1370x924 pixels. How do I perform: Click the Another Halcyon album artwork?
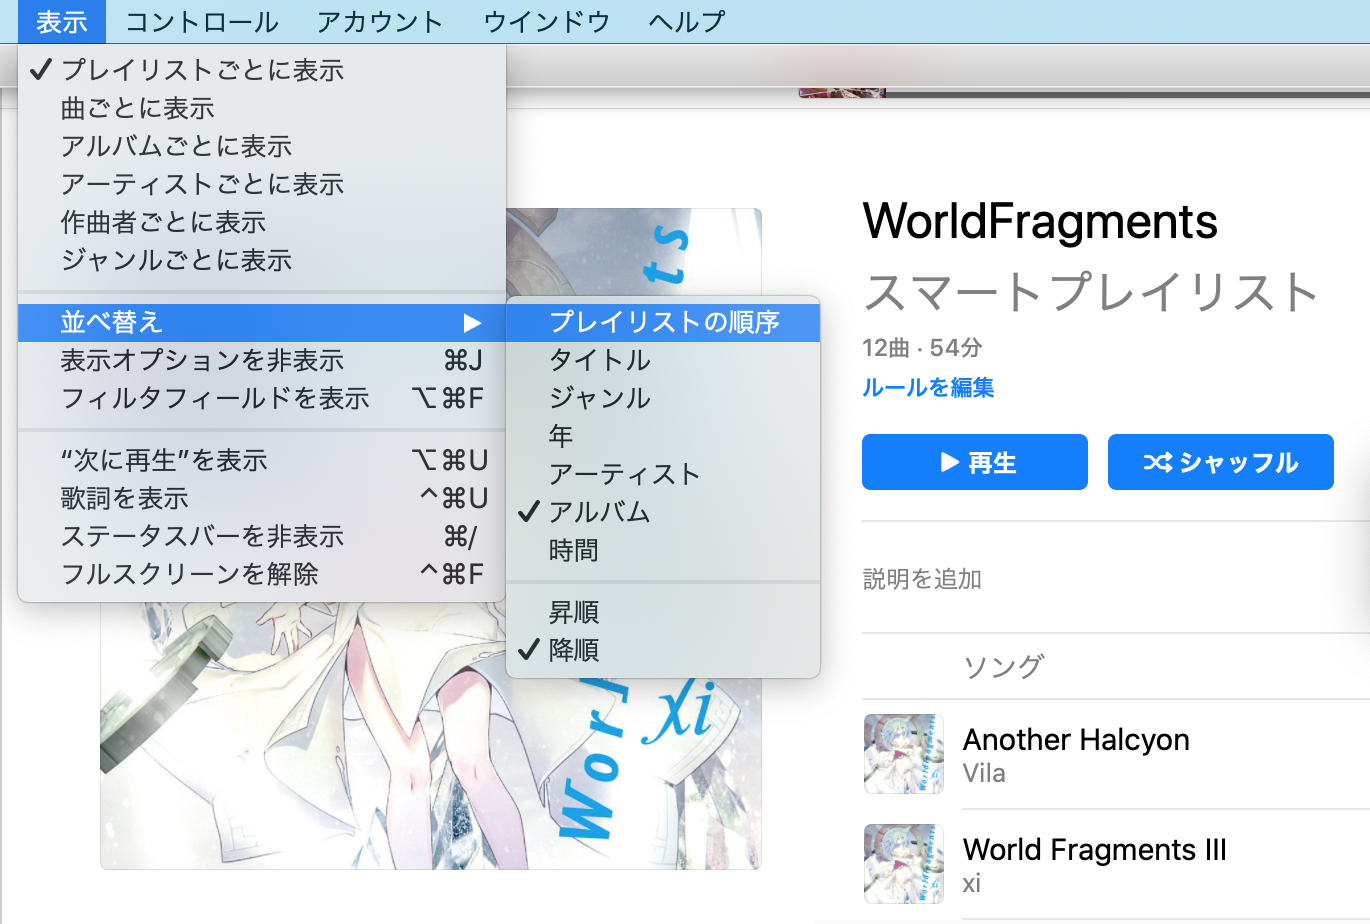903,754
